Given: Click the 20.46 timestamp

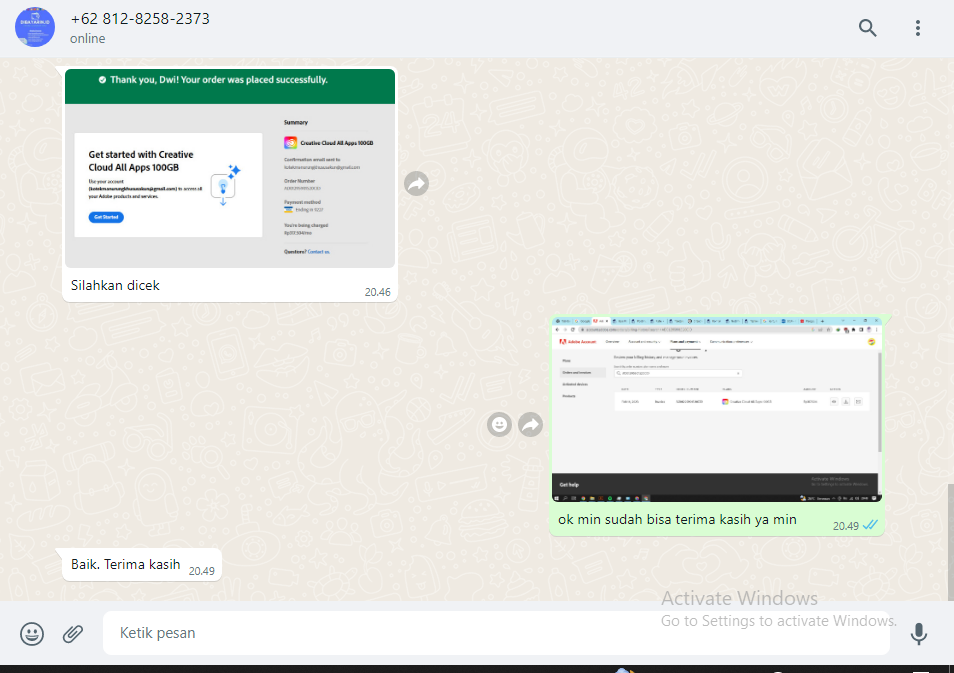Looking at the screenshot, I should [x=377, y=292].
